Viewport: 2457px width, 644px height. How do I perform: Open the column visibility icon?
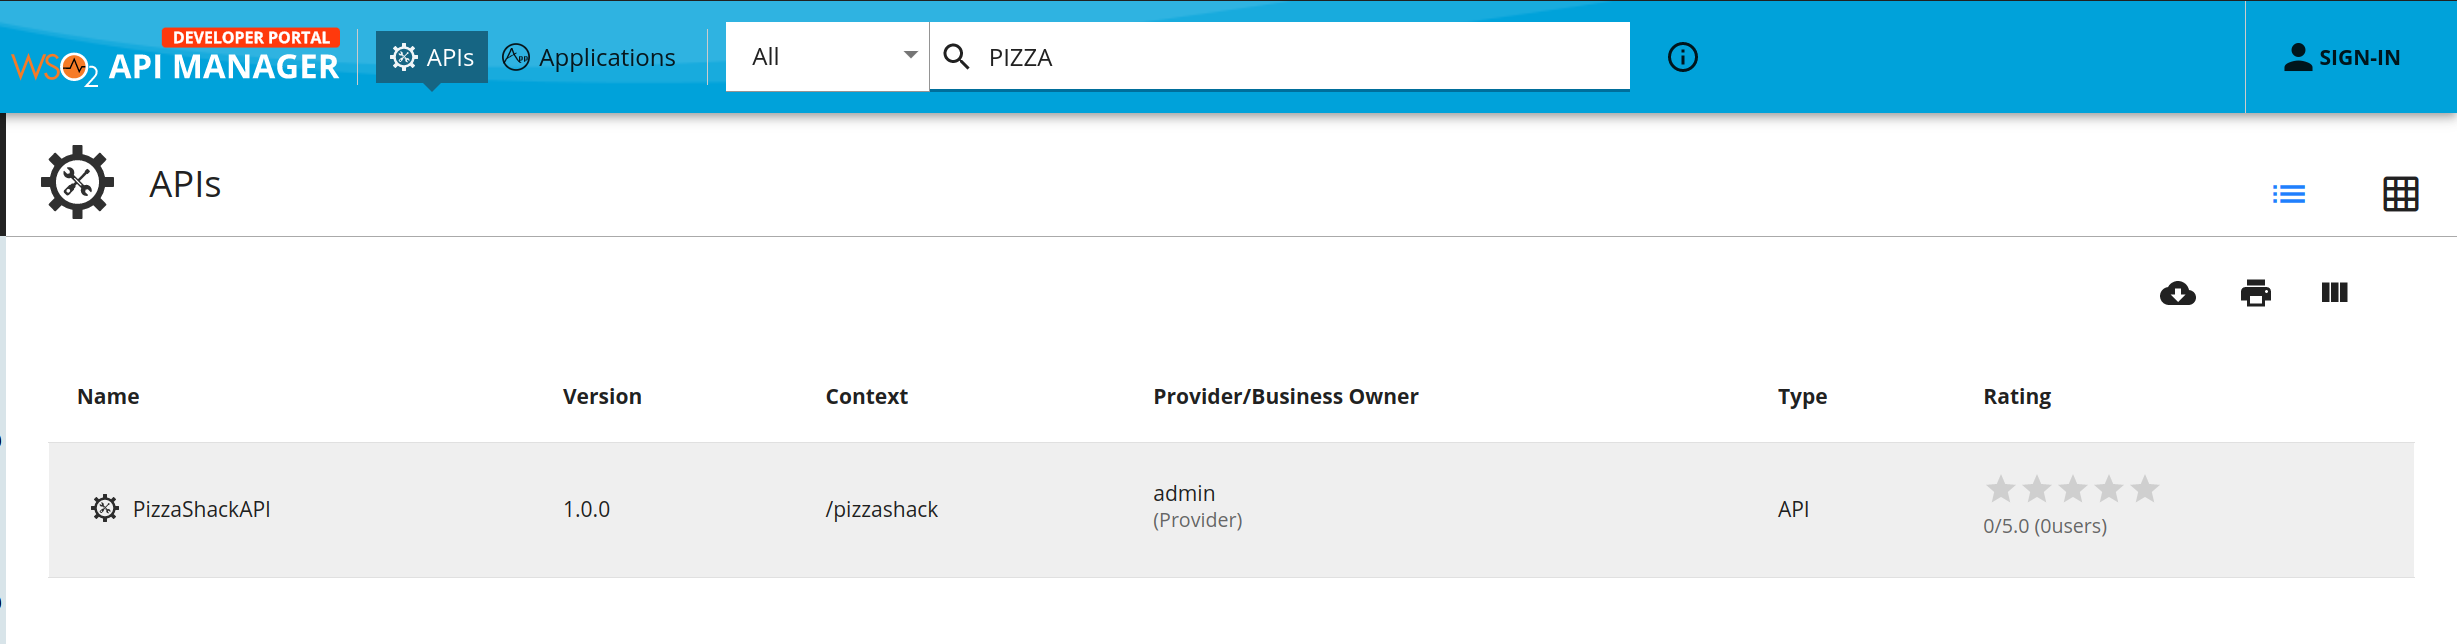2334,293
